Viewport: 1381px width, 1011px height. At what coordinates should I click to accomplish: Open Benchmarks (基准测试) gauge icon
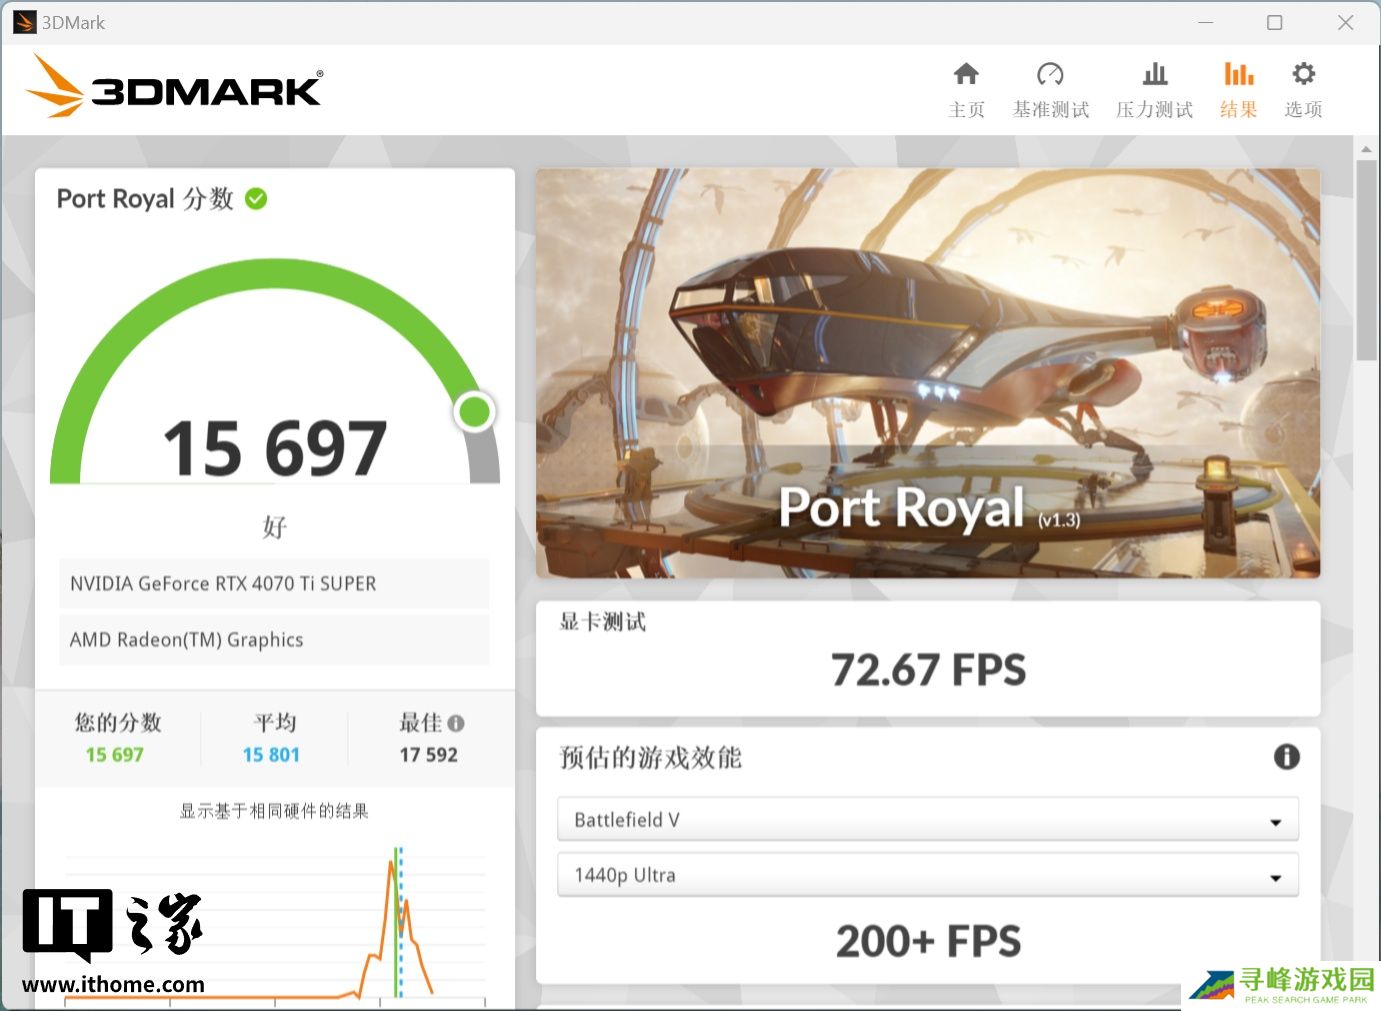pyautogui.click(x=1050, y=75)
